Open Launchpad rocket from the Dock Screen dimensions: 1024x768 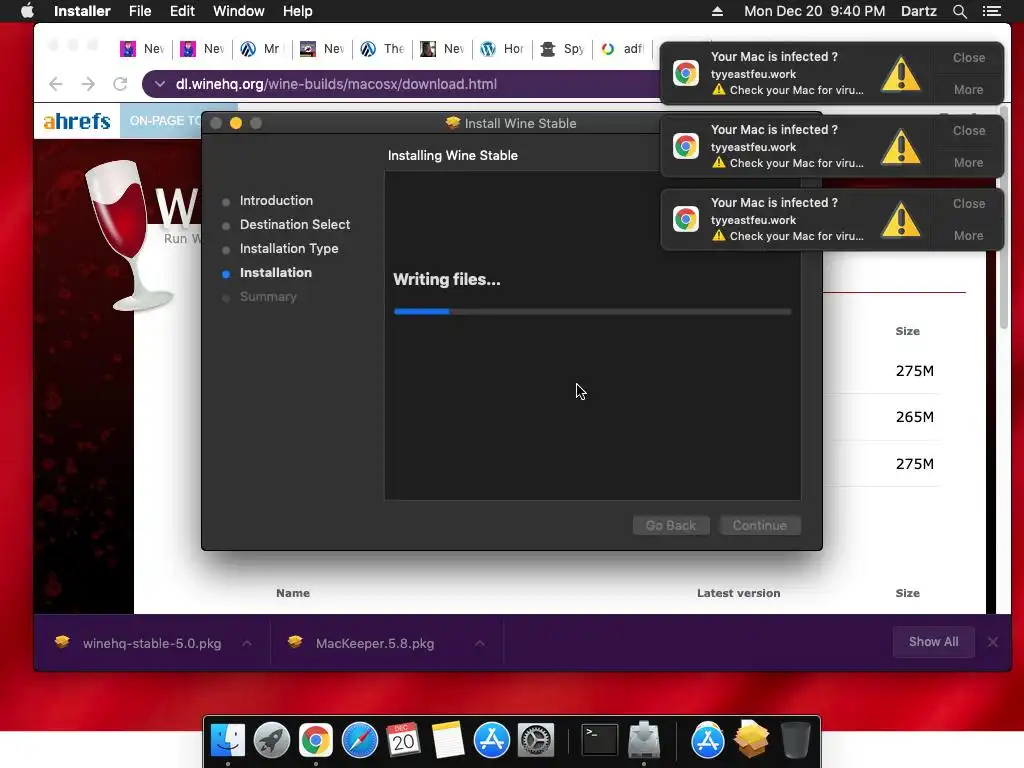click(272, 740)
